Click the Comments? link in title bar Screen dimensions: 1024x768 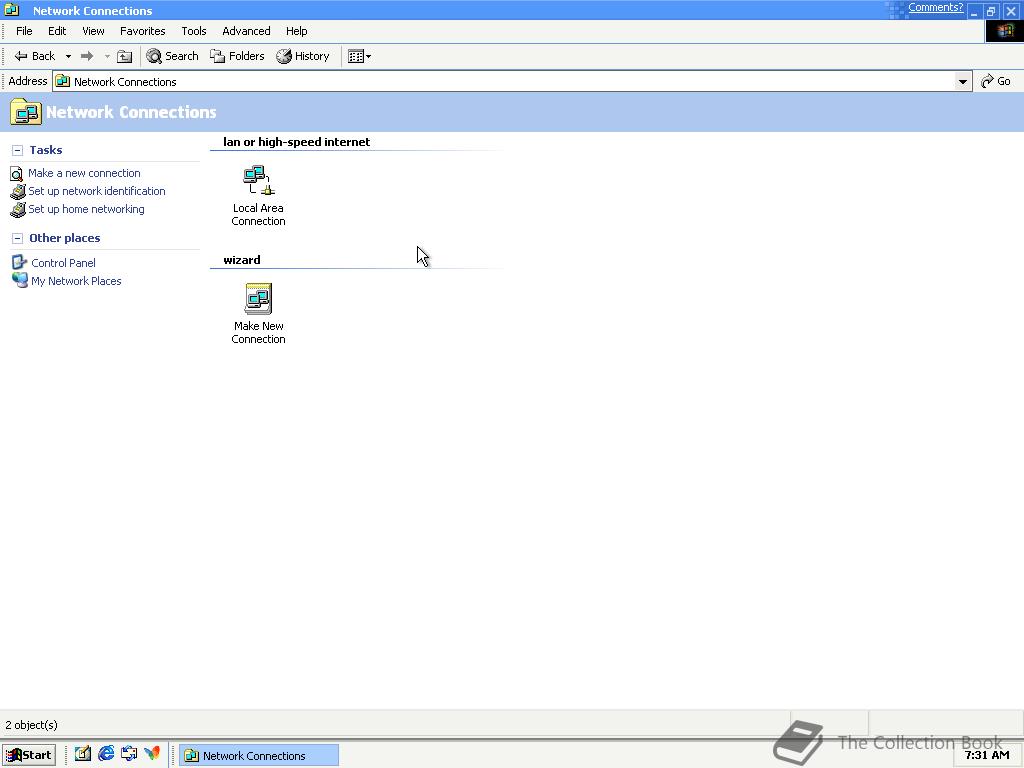click(x=935, y=7)
